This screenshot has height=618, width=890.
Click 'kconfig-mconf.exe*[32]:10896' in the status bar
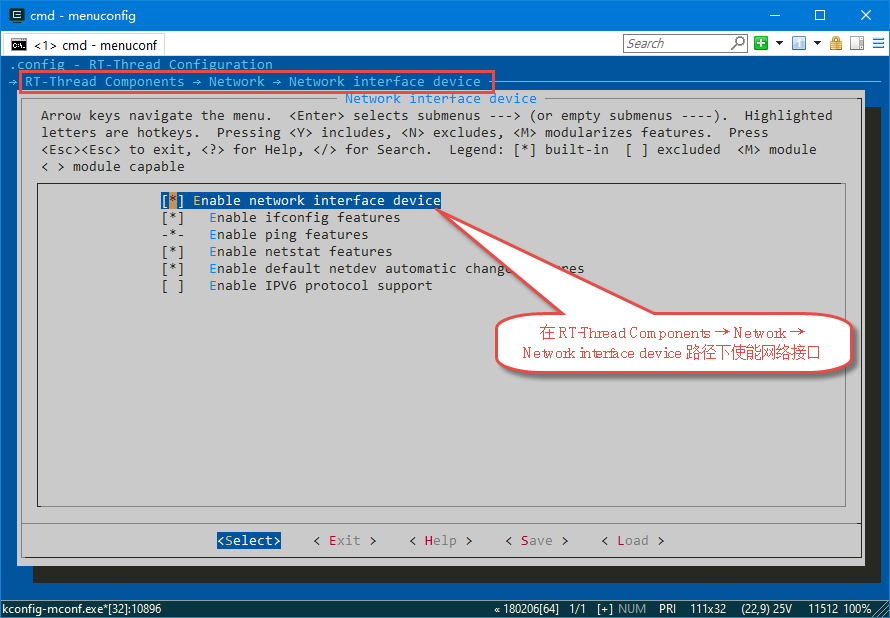pyautogui.click(x=81, y=609)
